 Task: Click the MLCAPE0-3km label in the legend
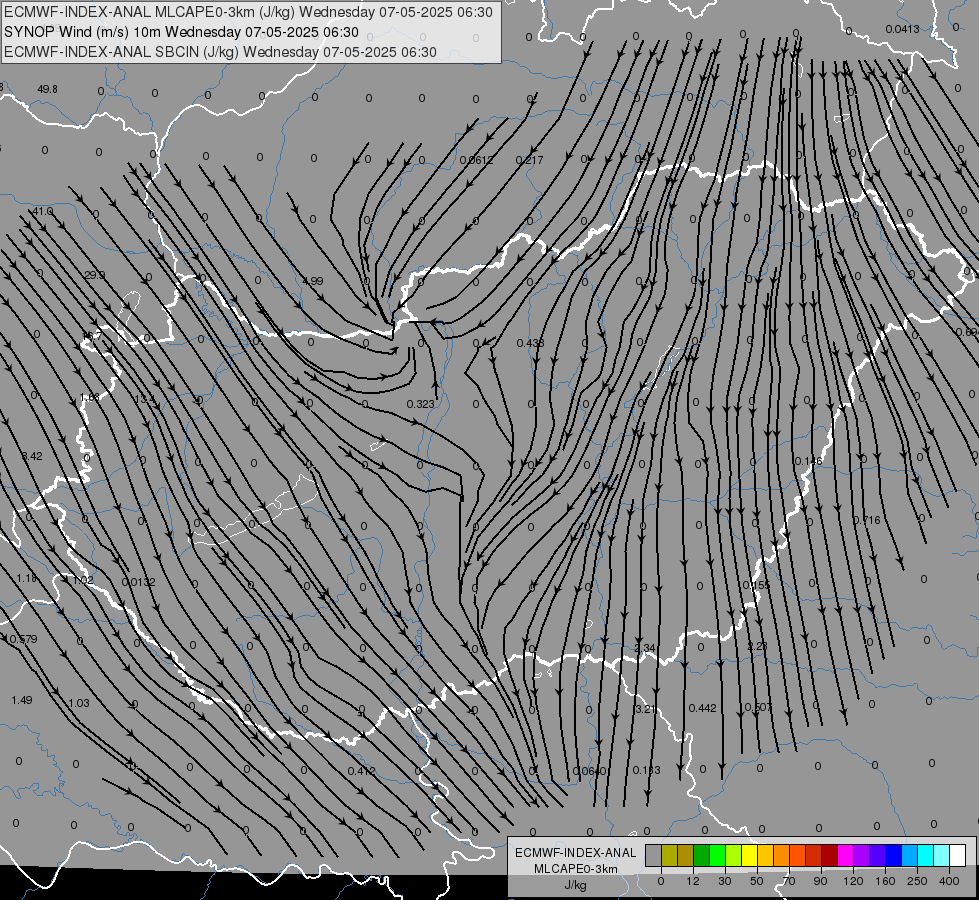[576, 869]
